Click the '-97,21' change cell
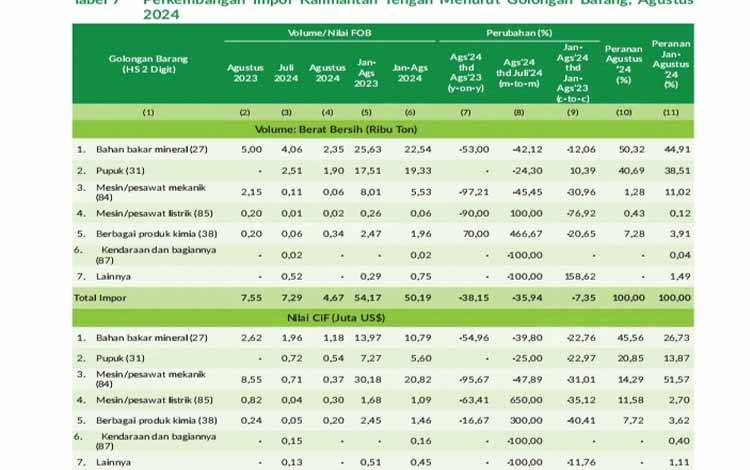 tap(474, 192)
